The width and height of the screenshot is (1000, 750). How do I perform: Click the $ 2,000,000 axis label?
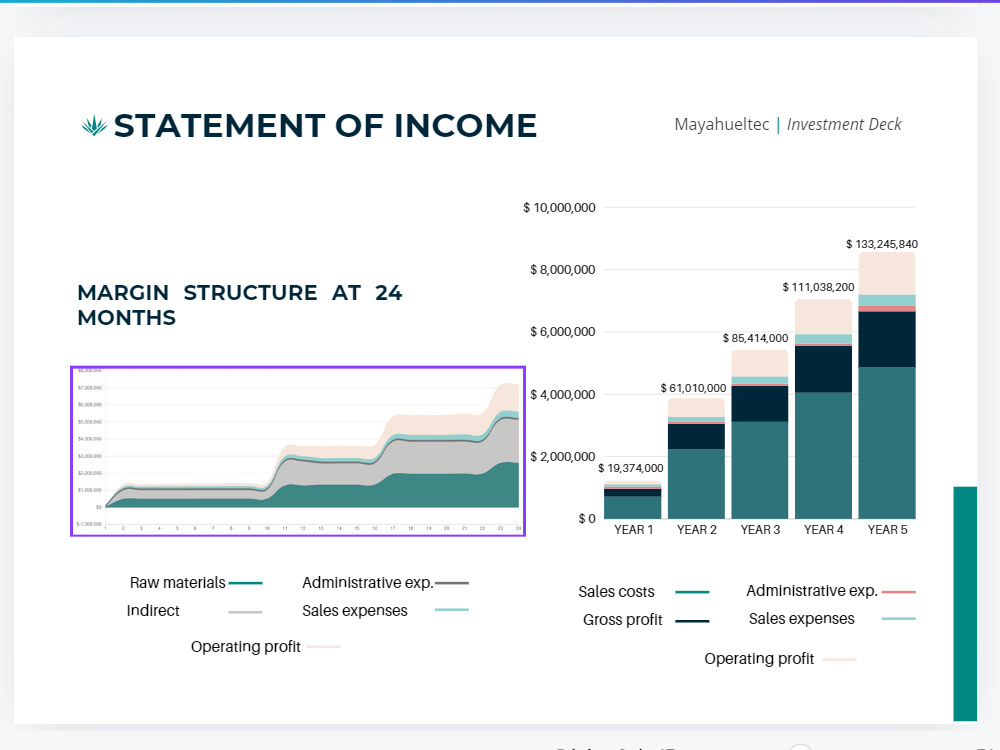(x=562, y=456)
